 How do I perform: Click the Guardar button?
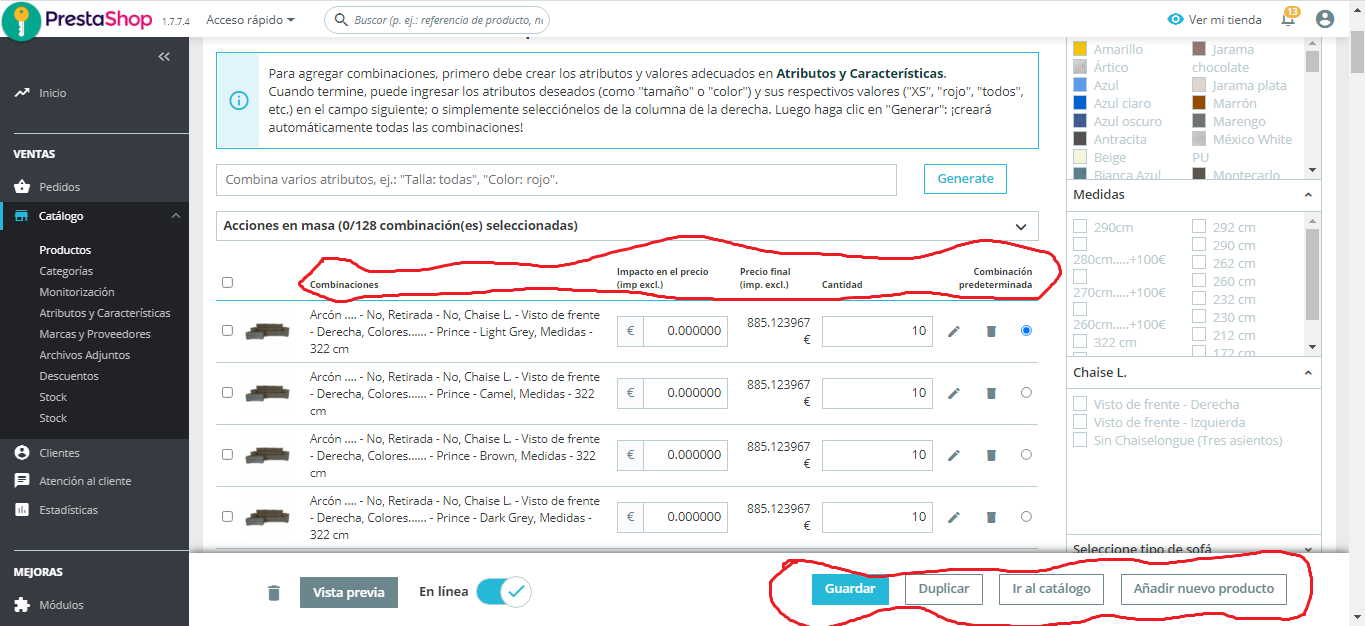(x=850, y=589)
